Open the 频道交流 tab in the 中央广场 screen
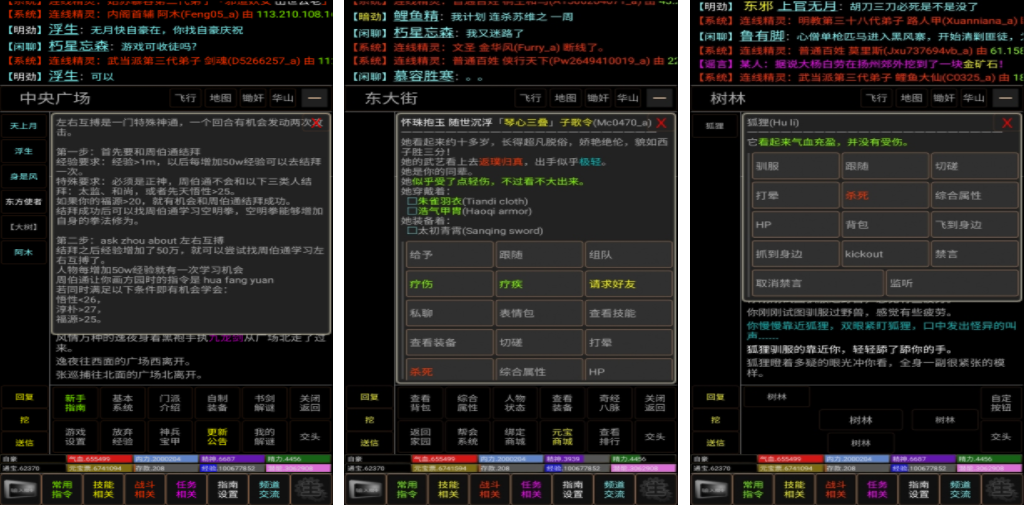This screenshot has width=1025, height=505. 269,488
